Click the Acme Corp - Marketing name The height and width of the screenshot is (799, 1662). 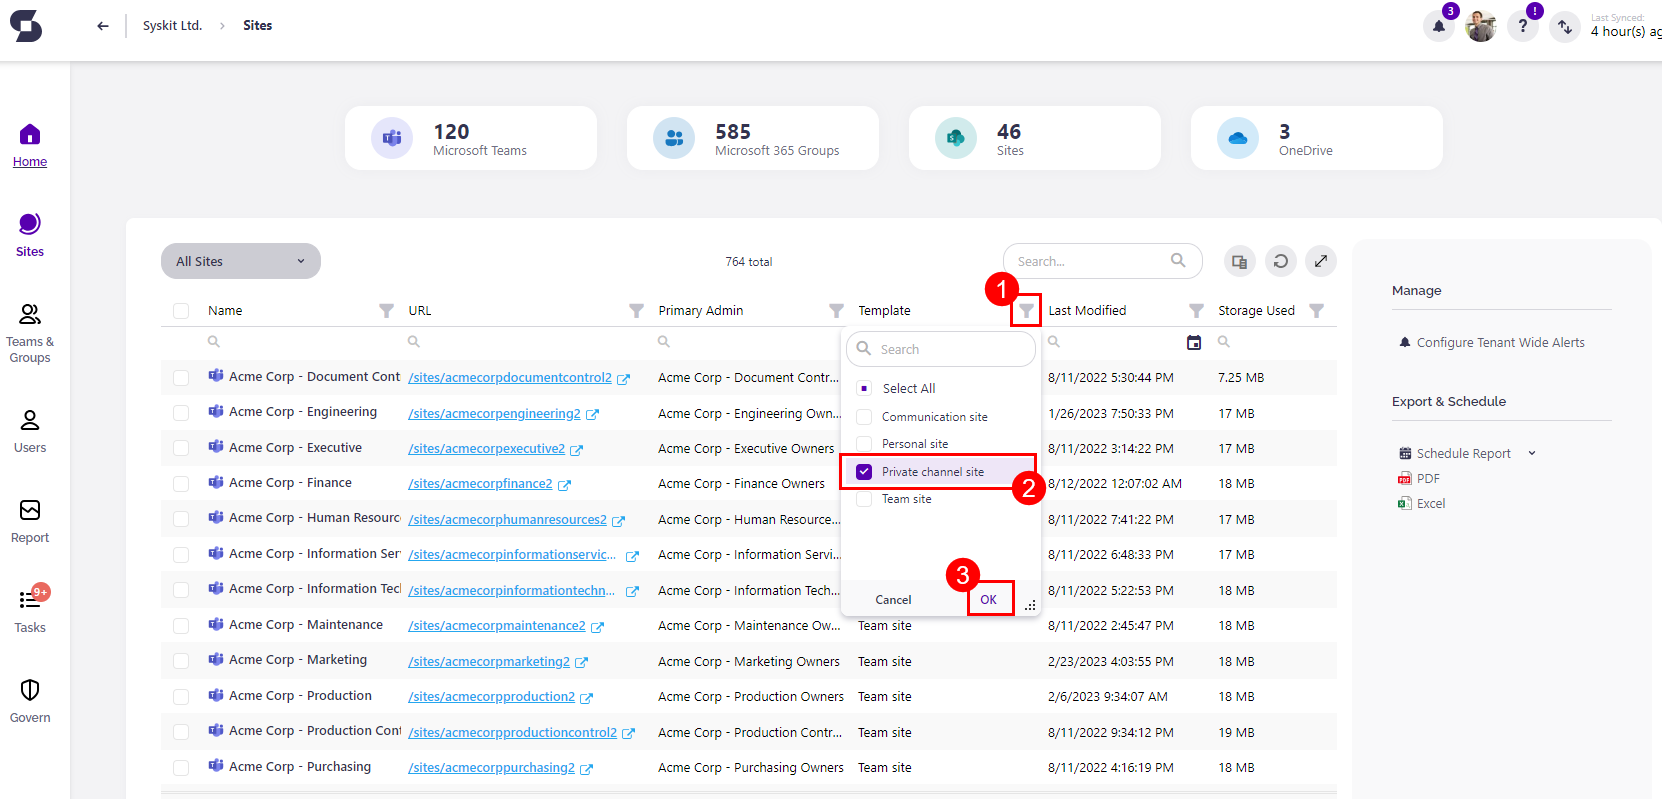click(x=298, y=660)
